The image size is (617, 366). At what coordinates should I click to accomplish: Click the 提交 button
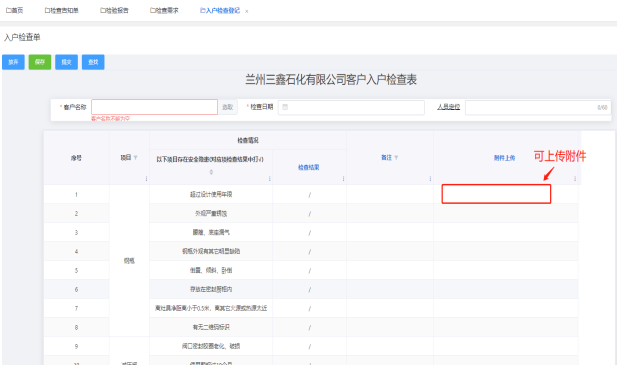coord(67,62)
